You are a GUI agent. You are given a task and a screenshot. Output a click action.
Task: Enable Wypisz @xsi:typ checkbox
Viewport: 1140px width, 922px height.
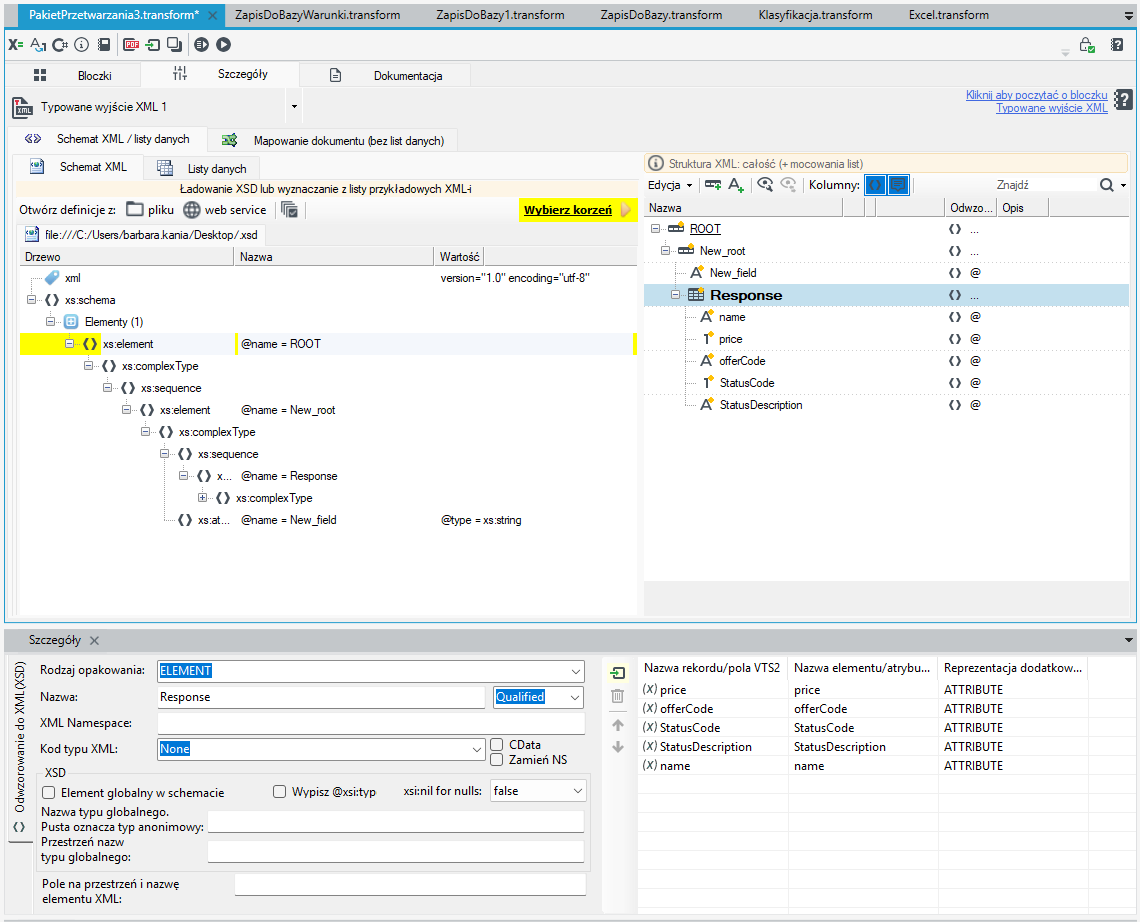tap(279, 792)
